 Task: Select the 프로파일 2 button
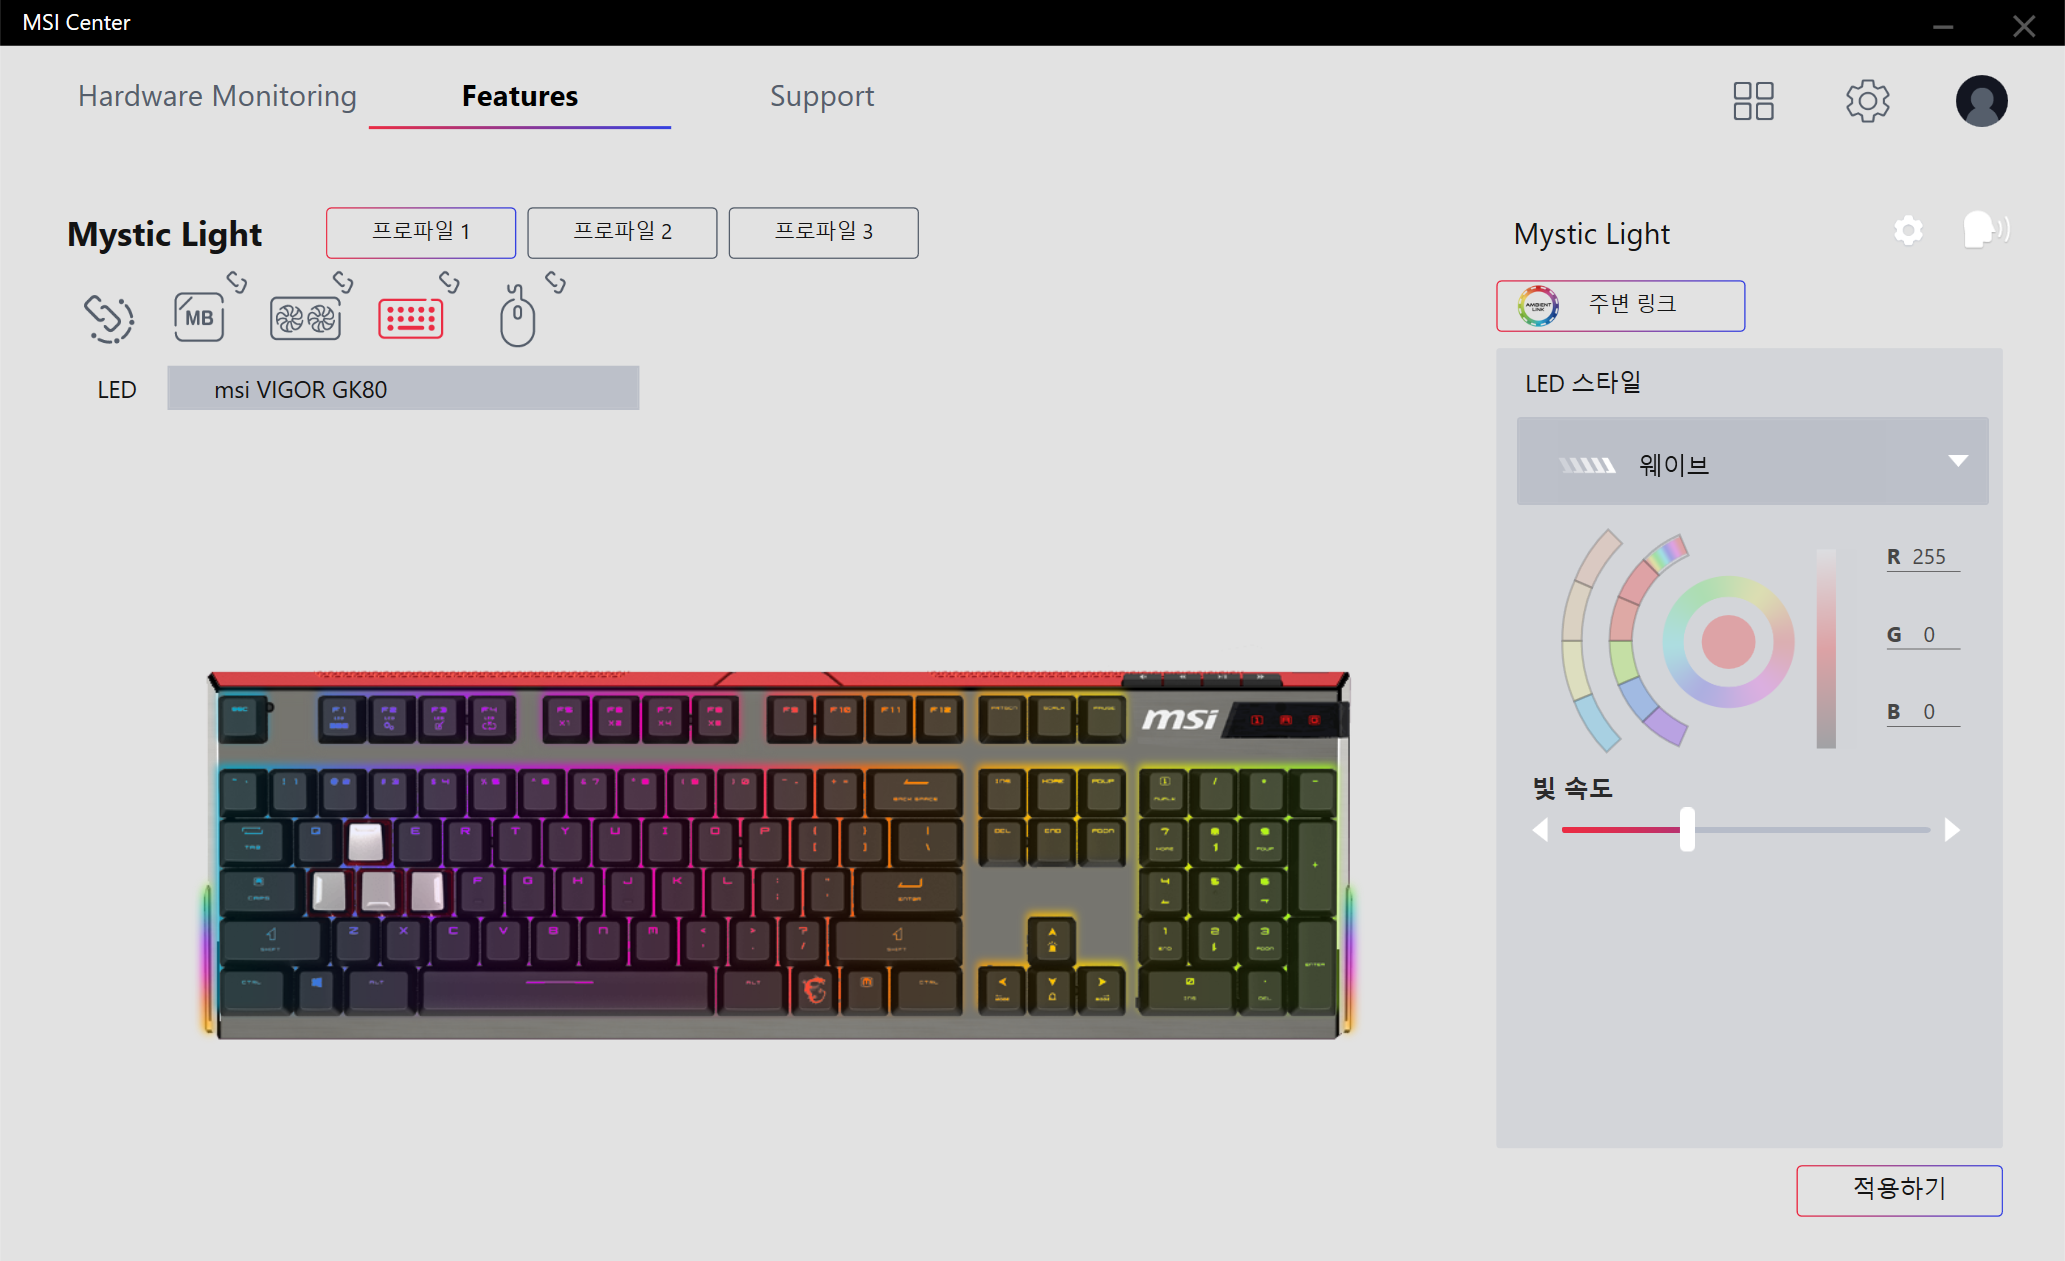click(622, 232)
